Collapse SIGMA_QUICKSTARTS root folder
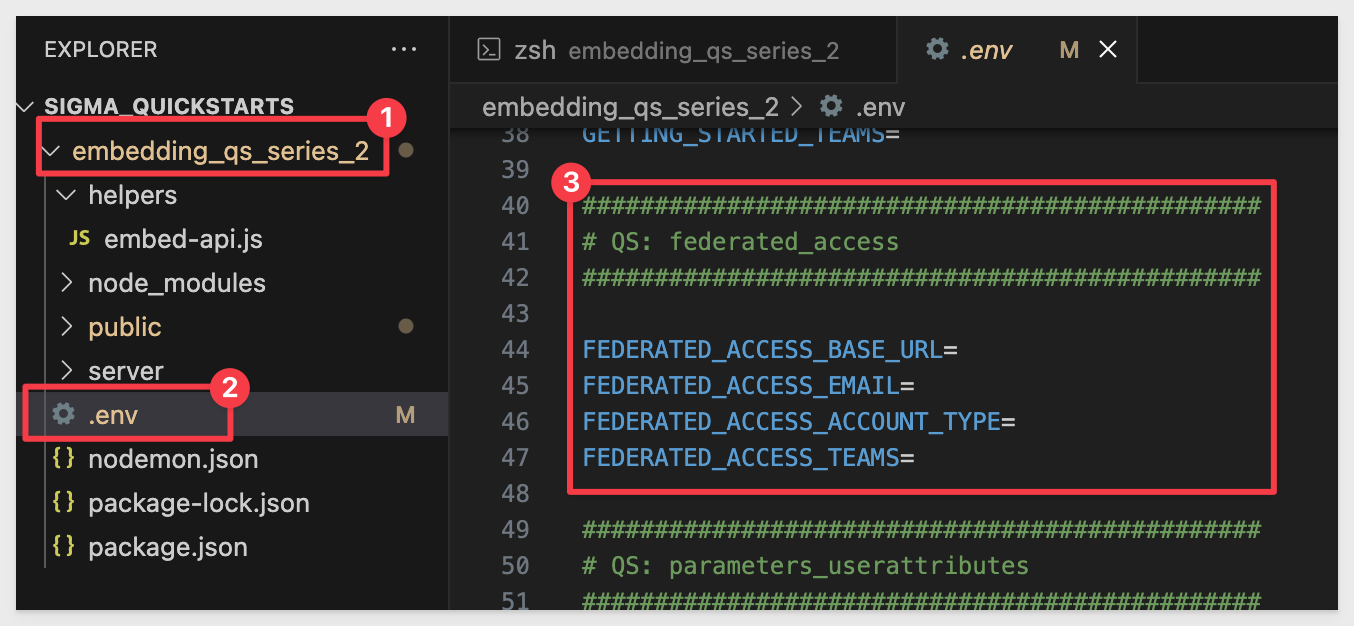The width and height of the screenshot is (1354, 626). [26, 107]
